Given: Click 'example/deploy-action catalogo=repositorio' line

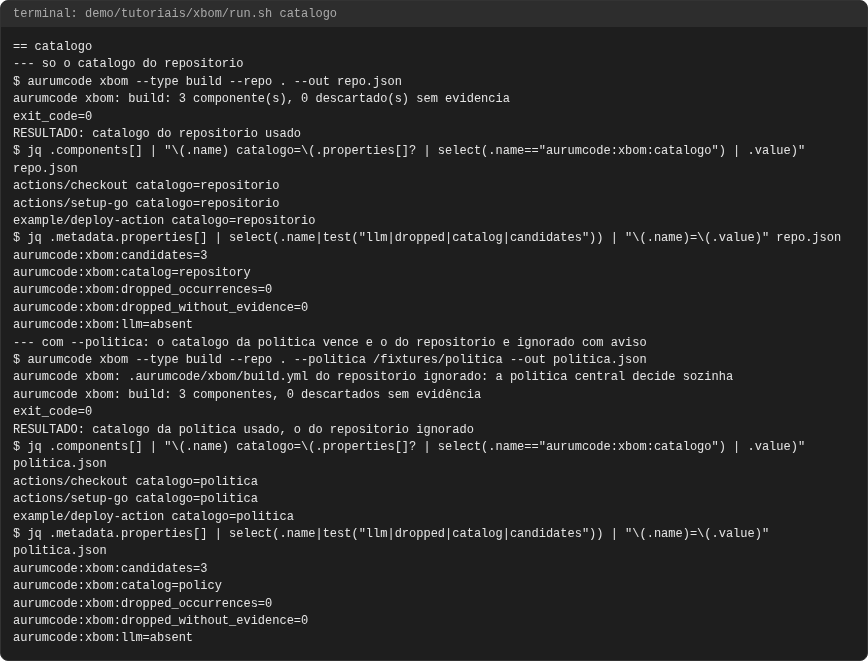Looking at the screenshot, I should (164, 220).
